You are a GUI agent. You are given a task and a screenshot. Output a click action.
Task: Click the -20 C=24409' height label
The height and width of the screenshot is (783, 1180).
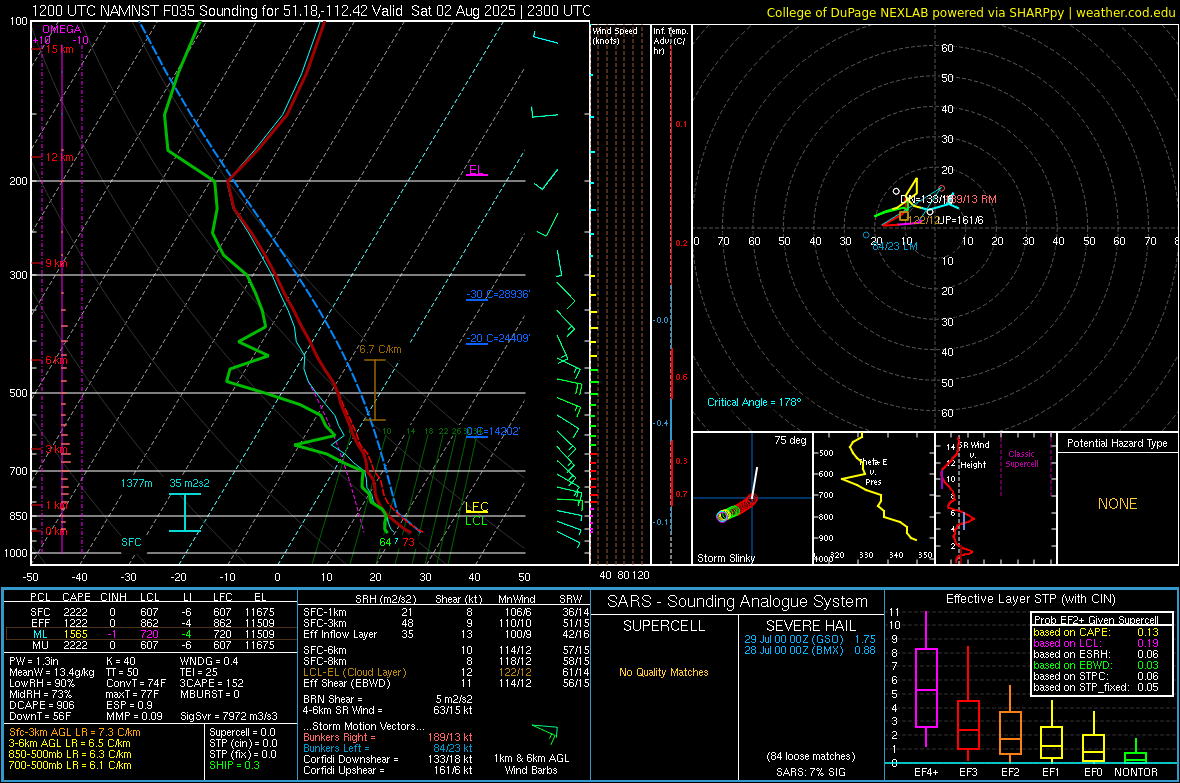point(498,338)
